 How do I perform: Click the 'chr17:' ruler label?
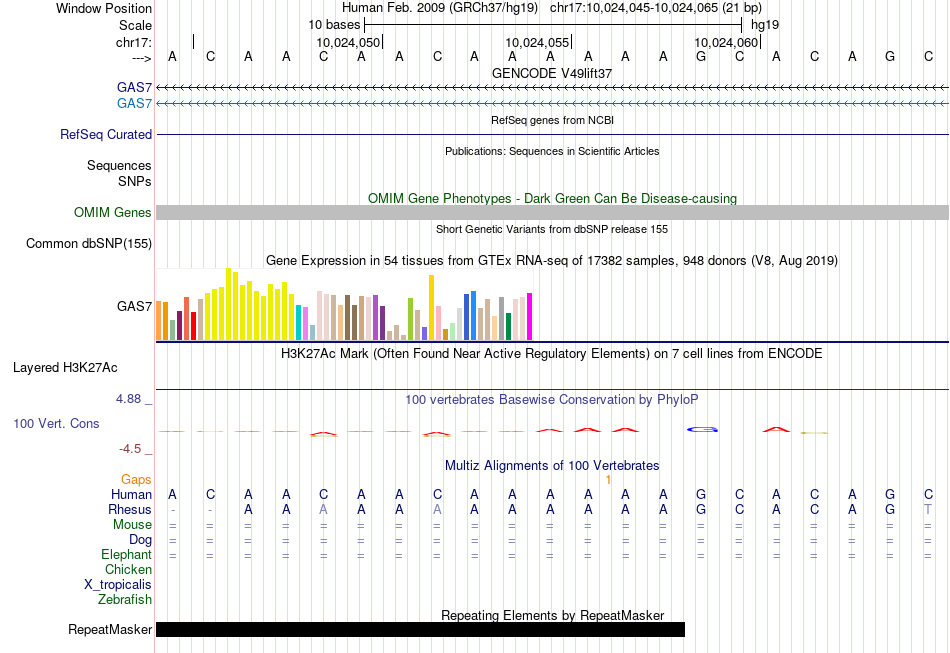[x=134, y=42]
